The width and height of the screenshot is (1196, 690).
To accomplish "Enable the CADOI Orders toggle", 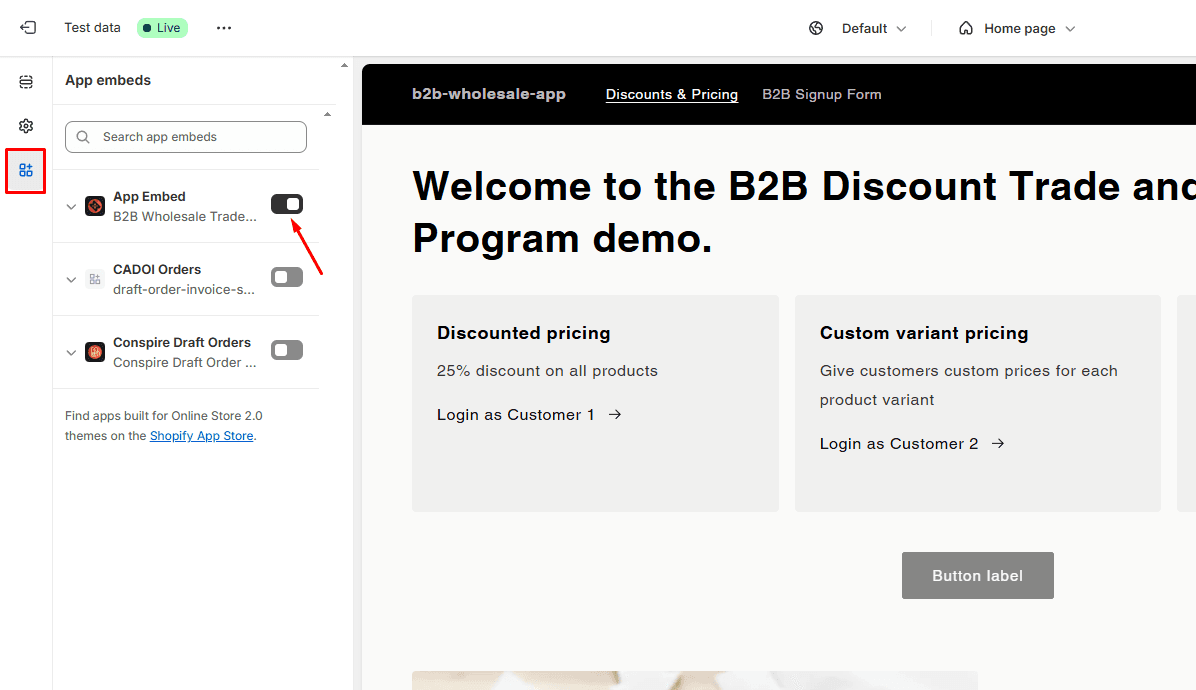I will (287, 277).
